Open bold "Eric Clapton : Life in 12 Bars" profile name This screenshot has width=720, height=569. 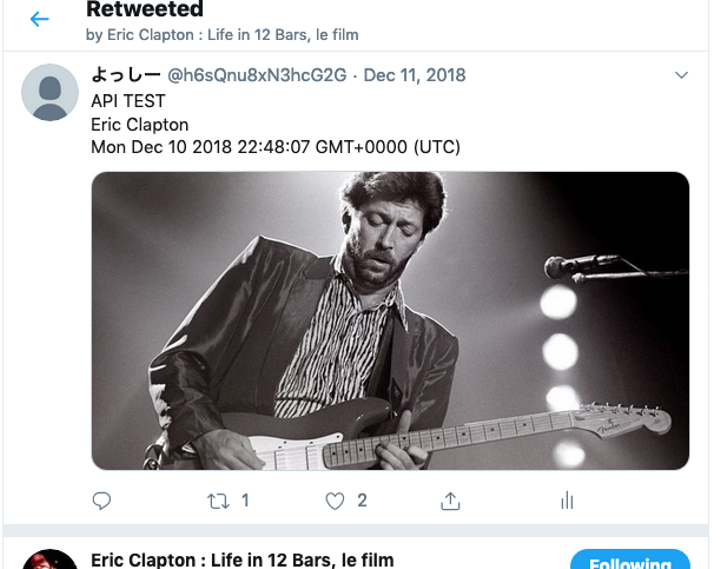pyautogui.click(x=242, y=560)
